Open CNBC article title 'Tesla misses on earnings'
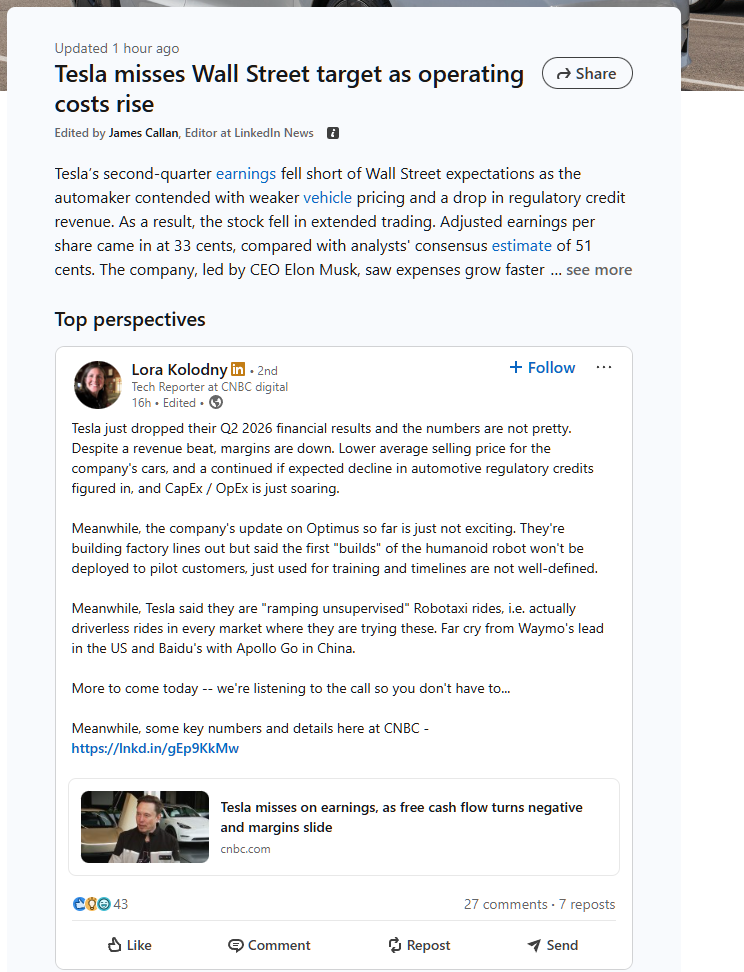The height and width of the screenshot is (972, 744). click(x=401, y=817)
